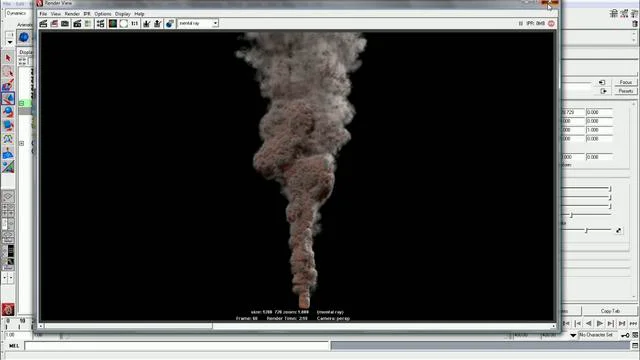Click the Refresh IPR Image icon
This screenshot has width=640, height=360.
pos(88,24)
